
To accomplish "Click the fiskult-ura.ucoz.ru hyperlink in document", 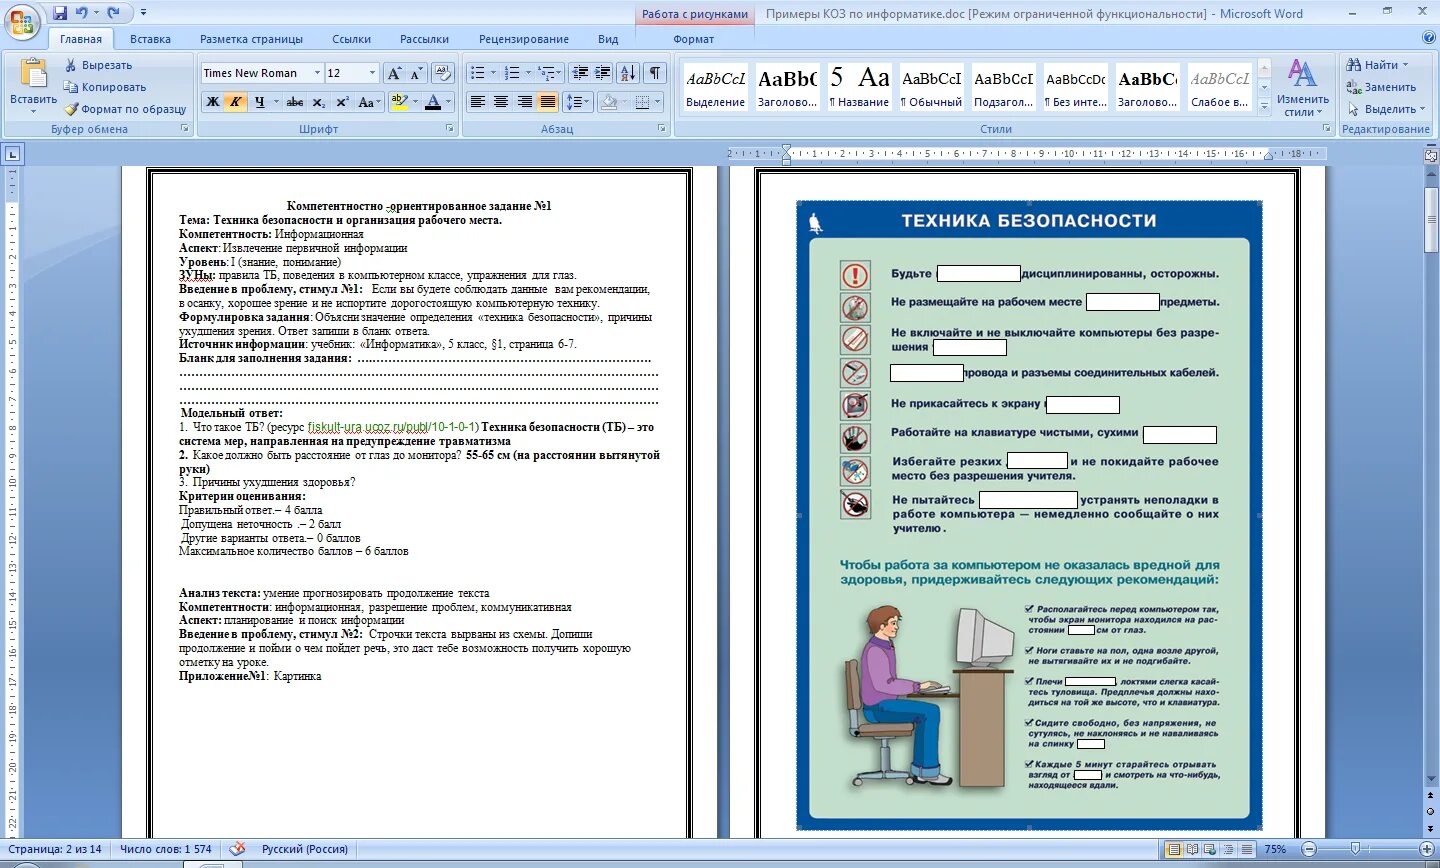I will click(393, 427).
